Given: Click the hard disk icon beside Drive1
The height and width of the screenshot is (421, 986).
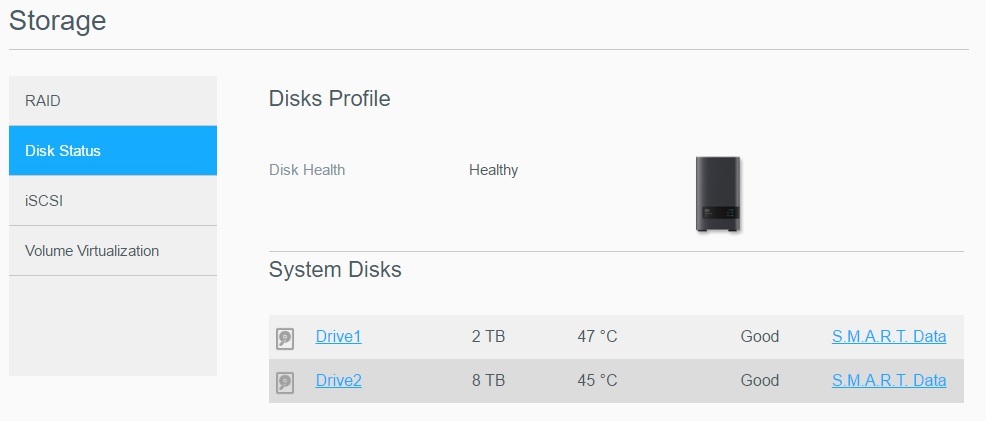Looking at the screenshot, I should tap(285, 338).
